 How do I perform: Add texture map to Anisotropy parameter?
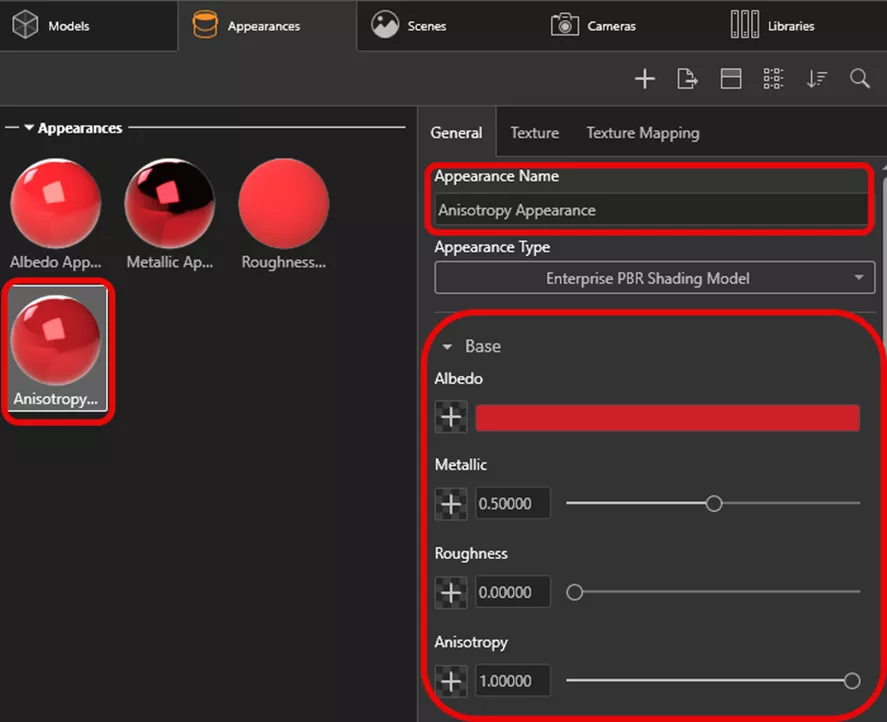[451, 682]
